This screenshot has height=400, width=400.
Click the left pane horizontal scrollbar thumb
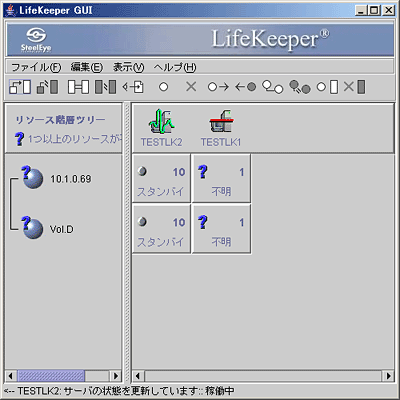pyautogui.click(x=51, y=376)
